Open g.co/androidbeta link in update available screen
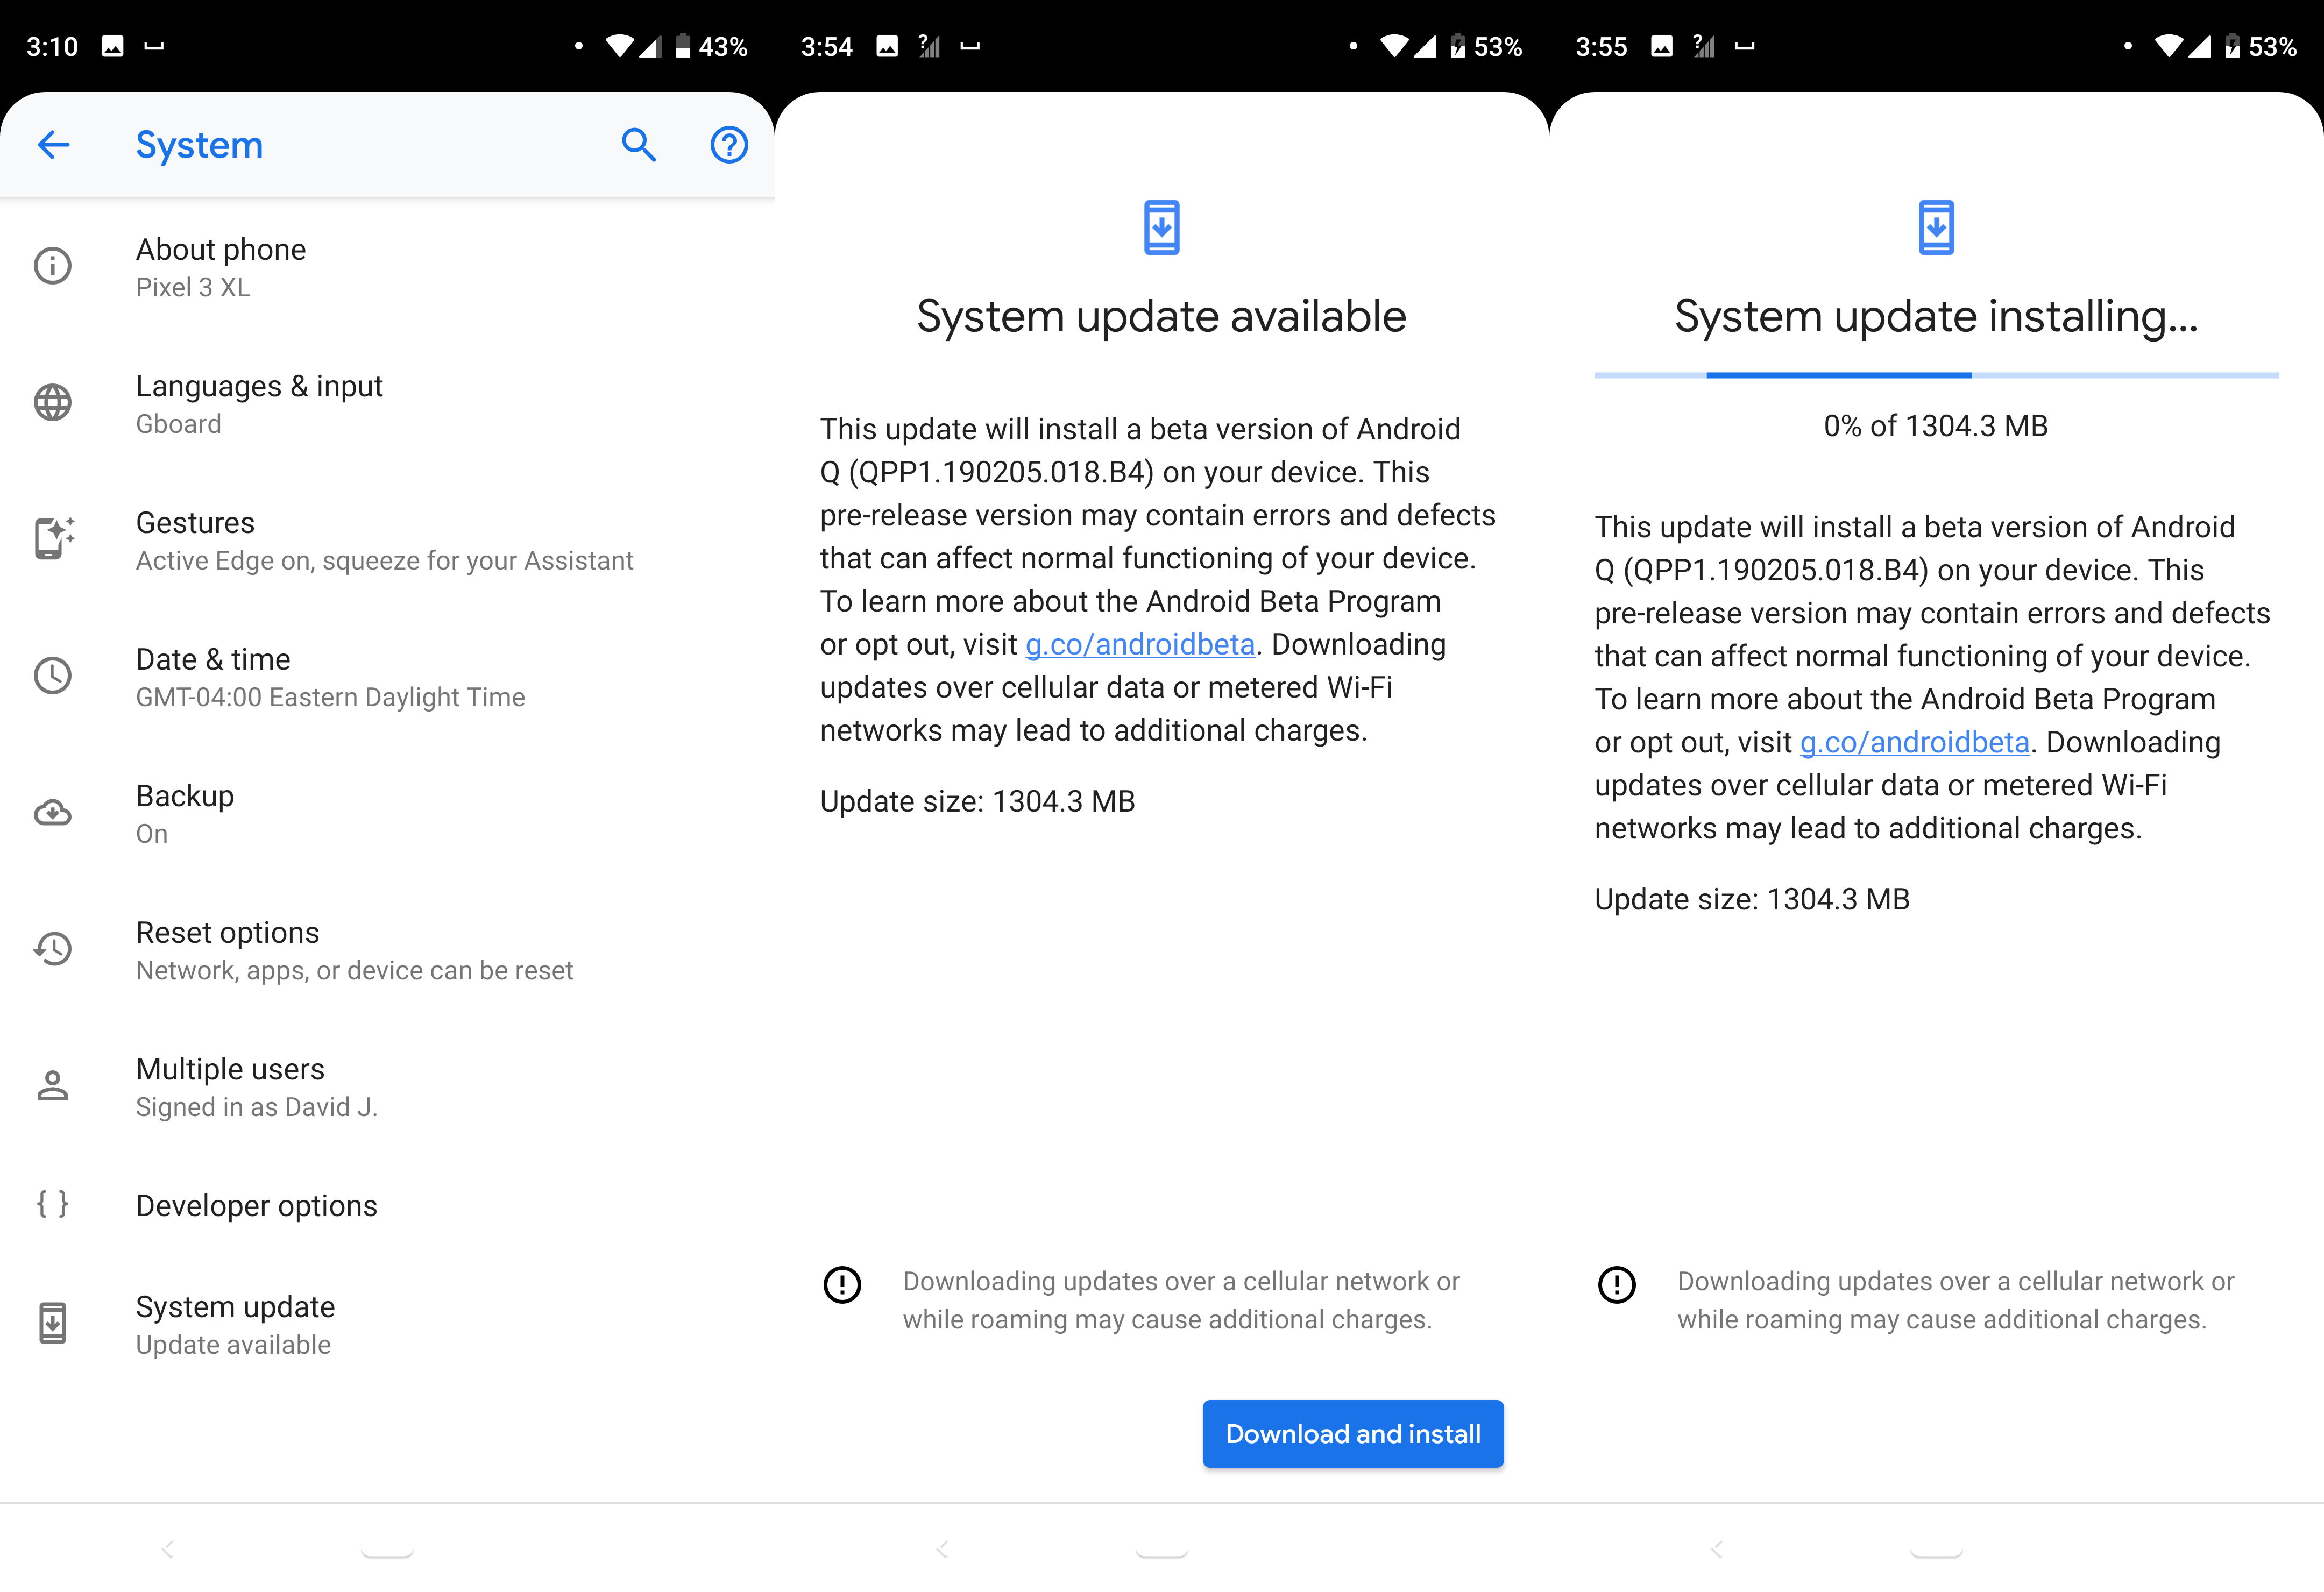This screenshot has width=2324, height=1592. pos(1140,645)
